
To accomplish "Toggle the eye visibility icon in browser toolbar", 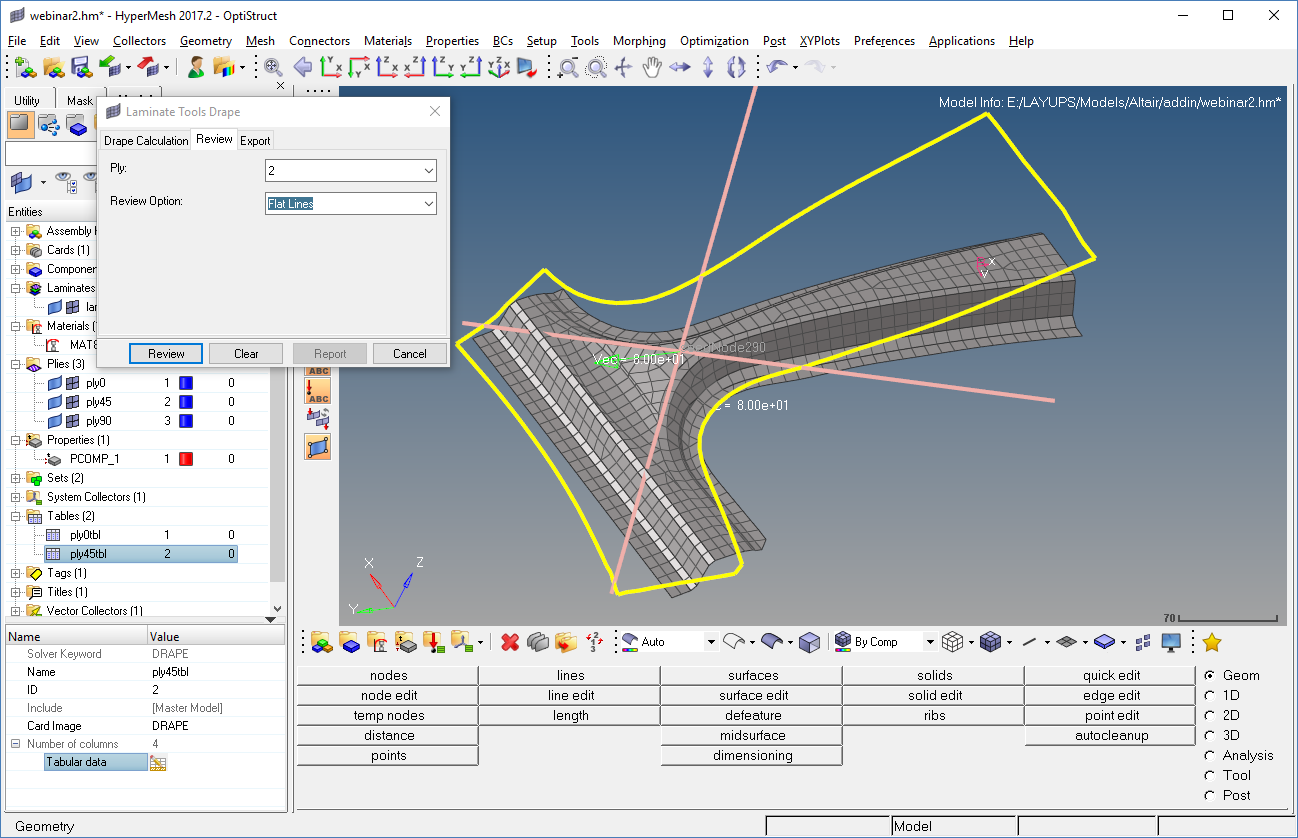I will point(64,182).
